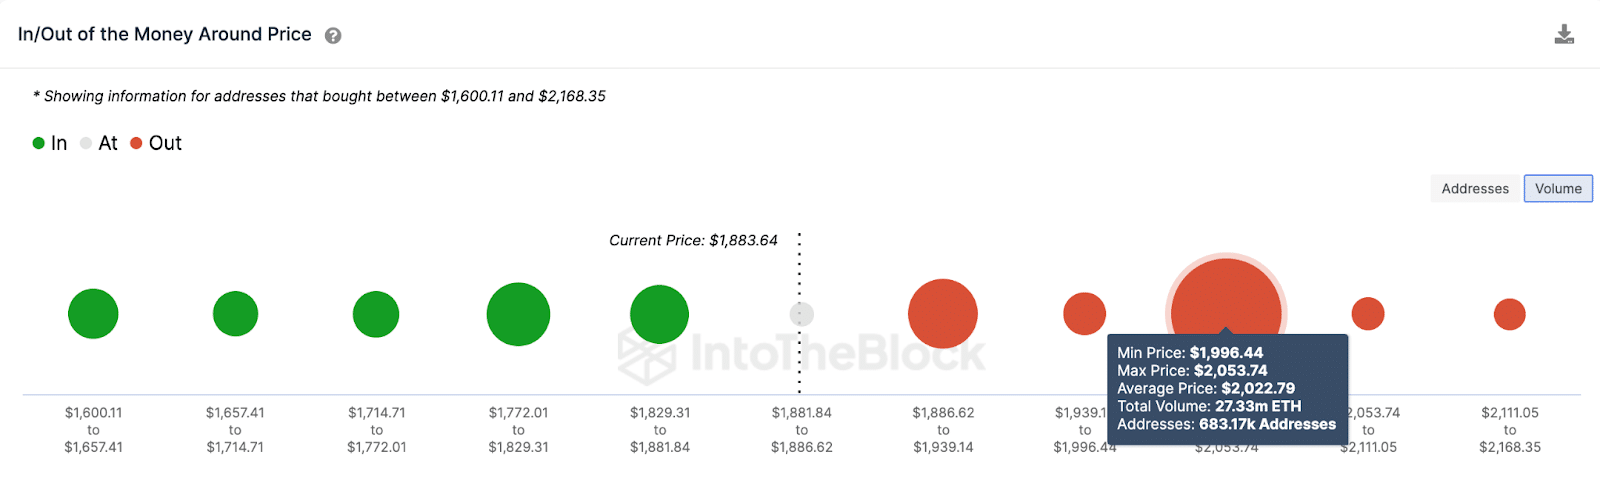
Task: Toggle the gray At legend item
Action: (x=99, y=143)
